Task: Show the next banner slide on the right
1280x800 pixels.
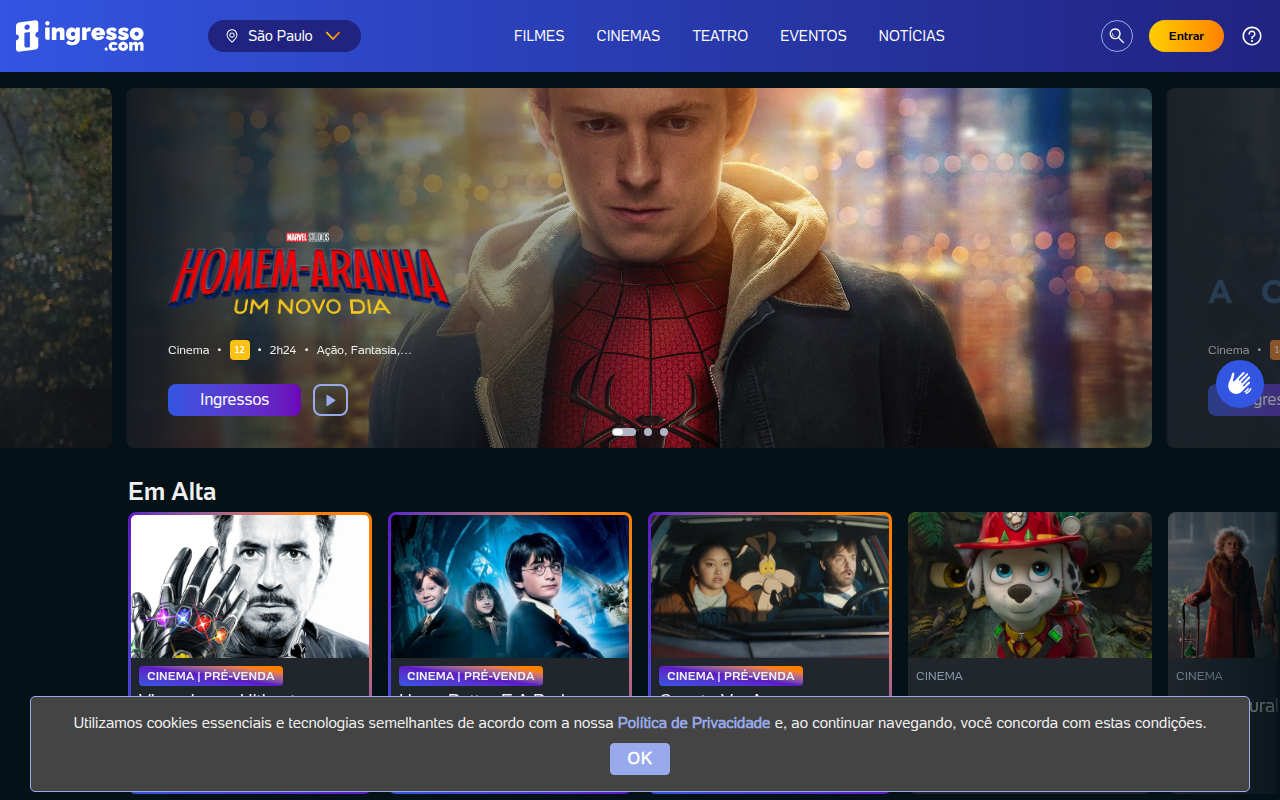Action: tap(1224, 268)
